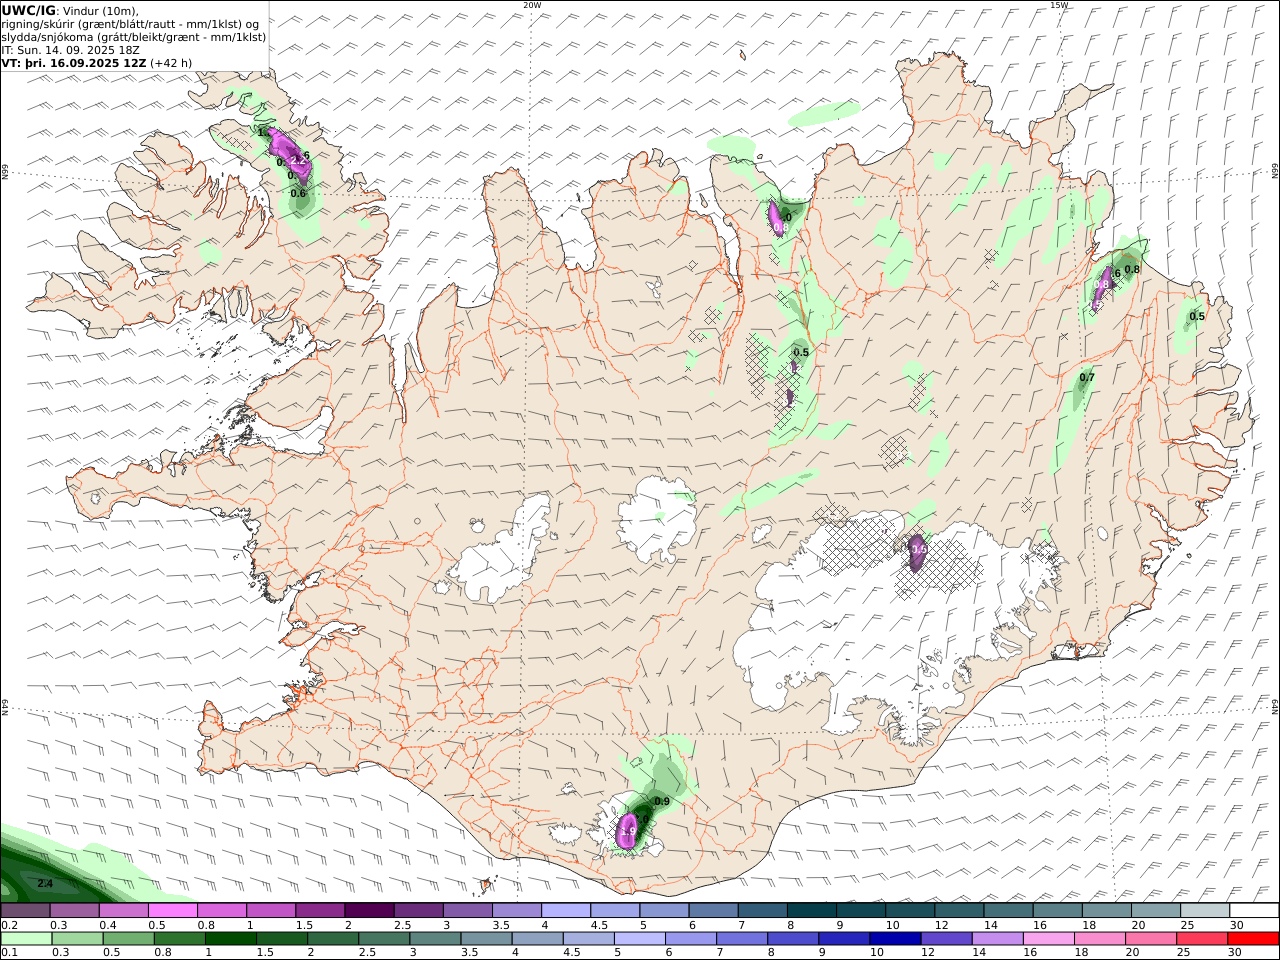The image size is (1280, 960).
Task: Click the 20W longitude label
Action: pyautogui.click(x=532, y=5)
